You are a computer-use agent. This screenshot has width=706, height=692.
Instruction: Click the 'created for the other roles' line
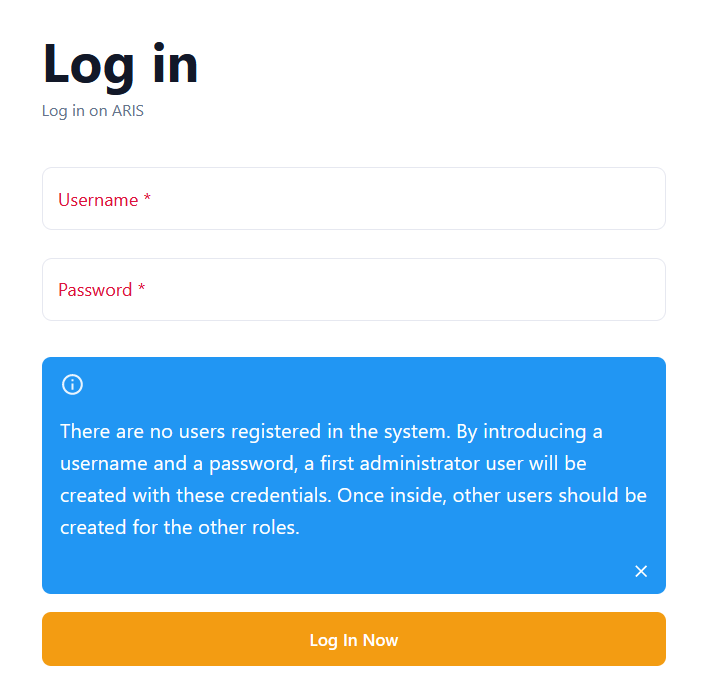180,527
